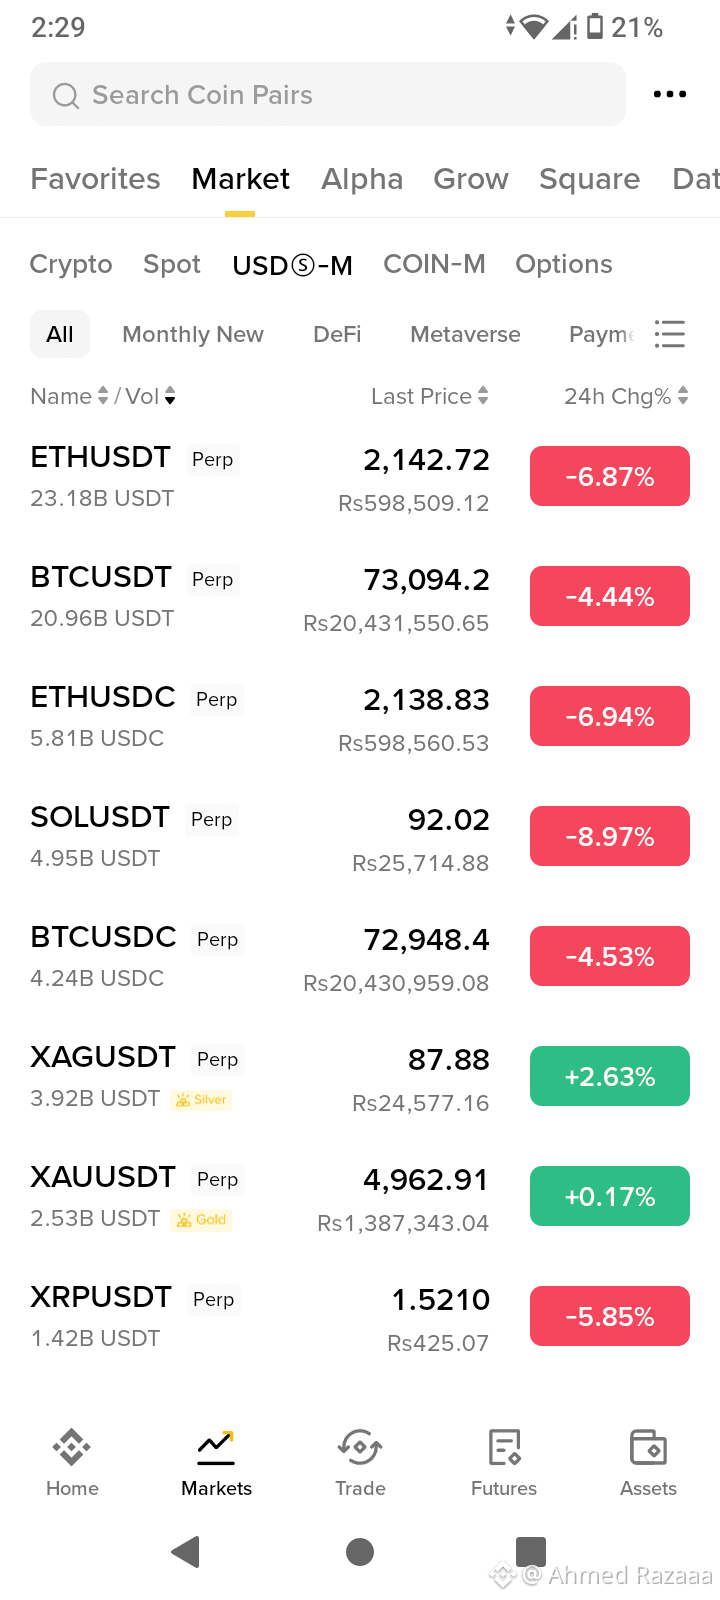Open the ETHUSDT Perp pair
This screenshot has width=720, height=1600.
tap(360, 477)
